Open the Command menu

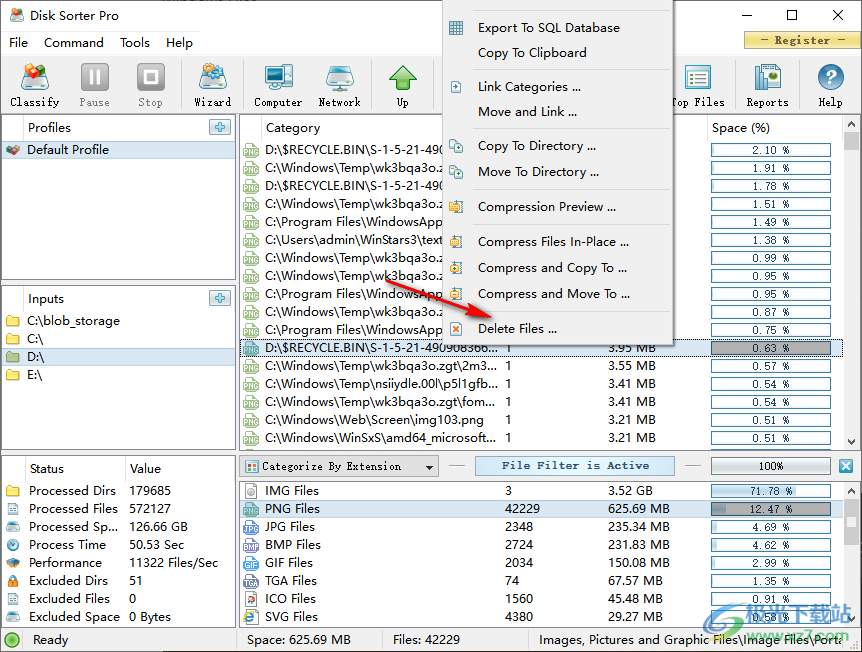pos(74,43)
